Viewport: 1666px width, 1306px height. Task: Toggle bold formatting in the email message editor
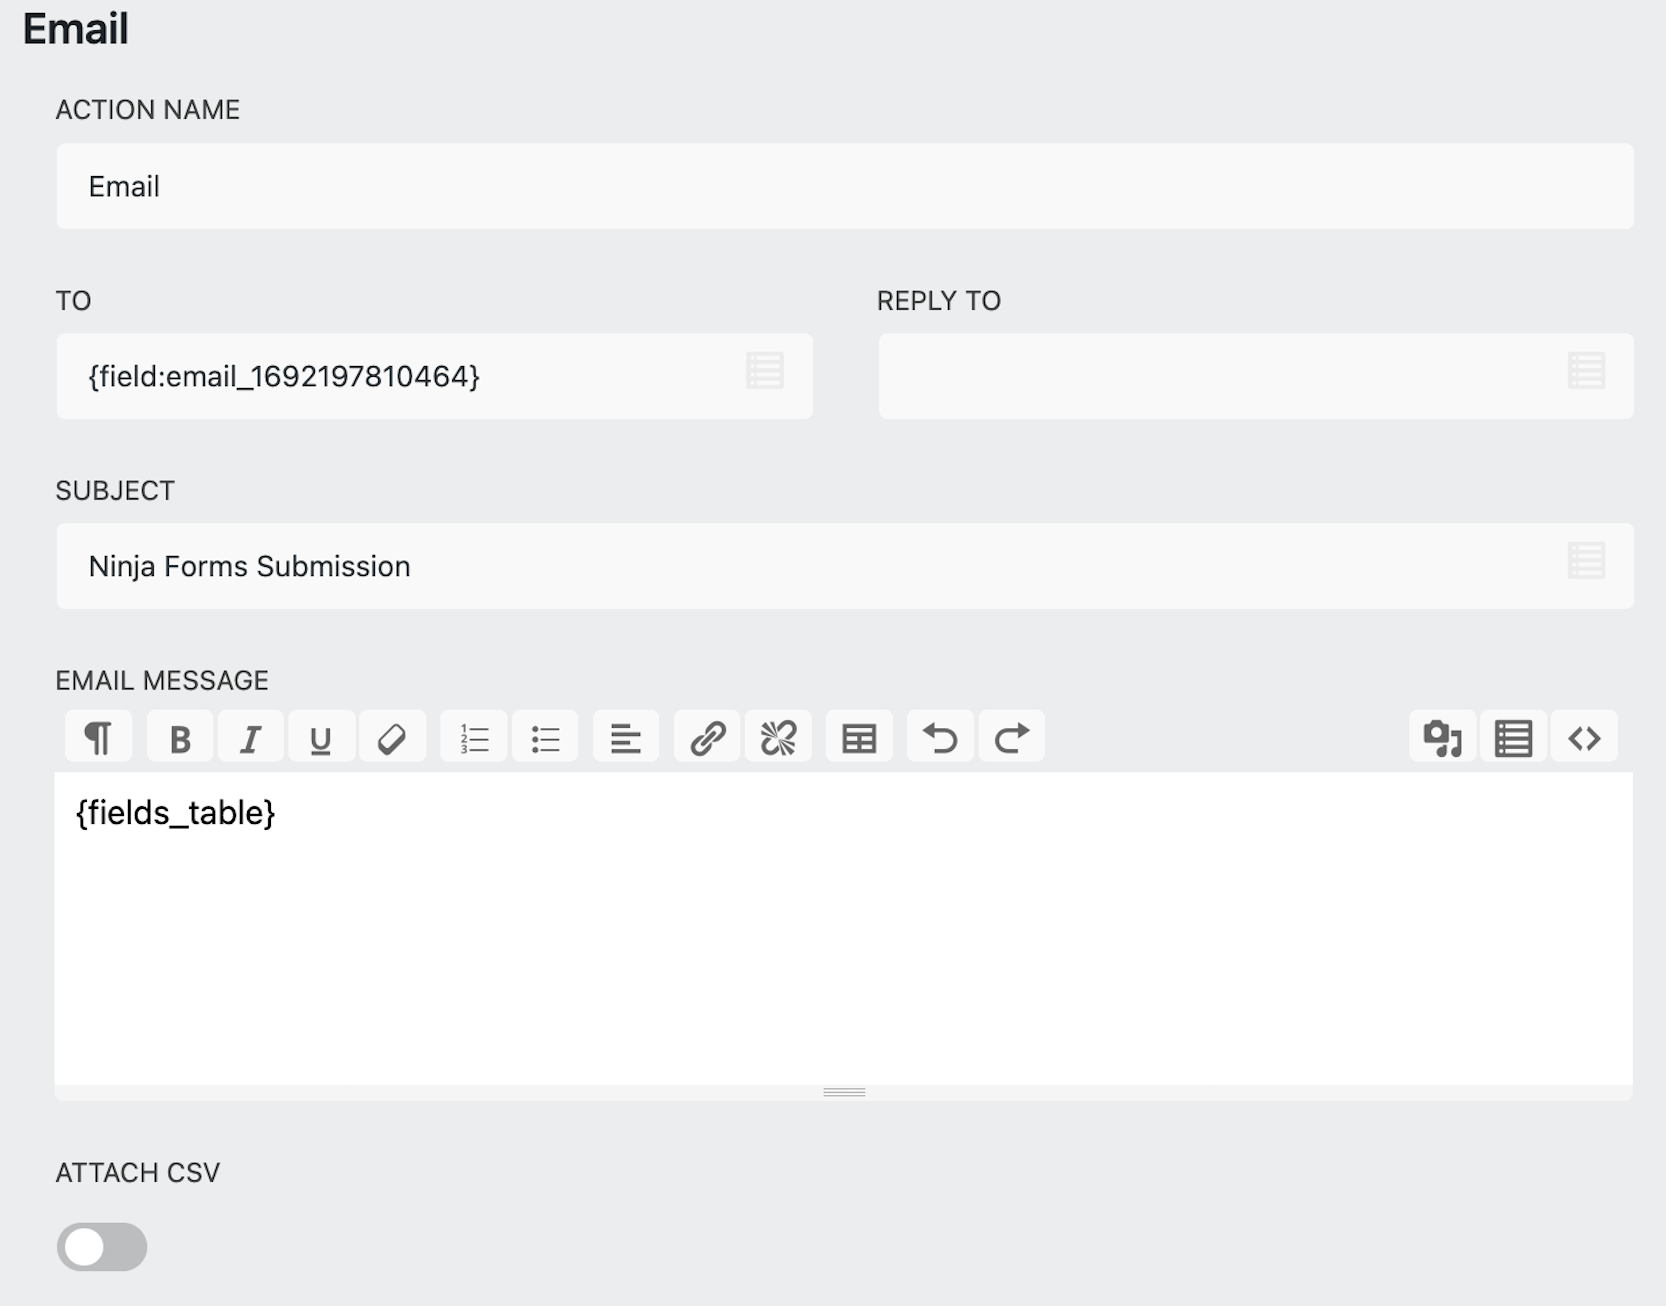coord(179,737)
